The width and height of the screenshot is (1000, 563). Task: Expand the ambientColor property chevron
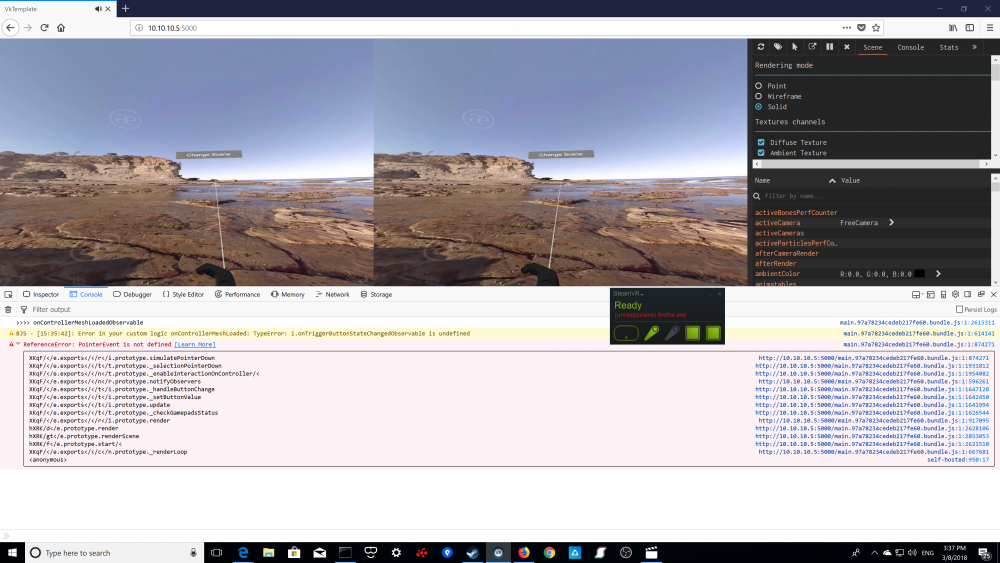938,274
